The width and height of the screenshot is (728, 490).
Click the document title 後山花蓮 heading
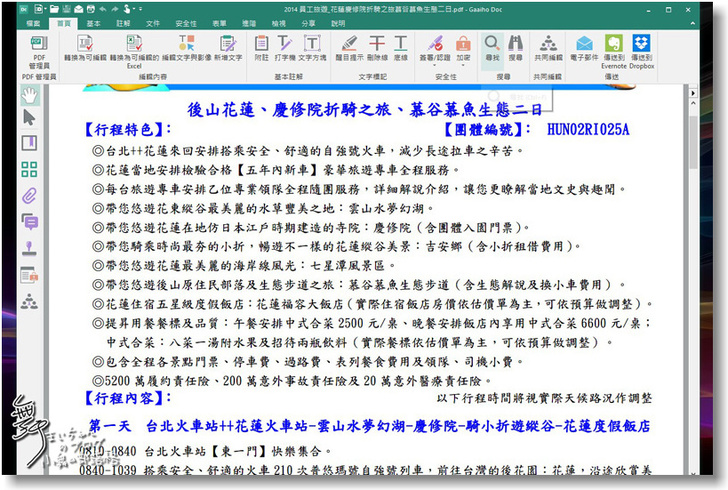click(364, 110)
